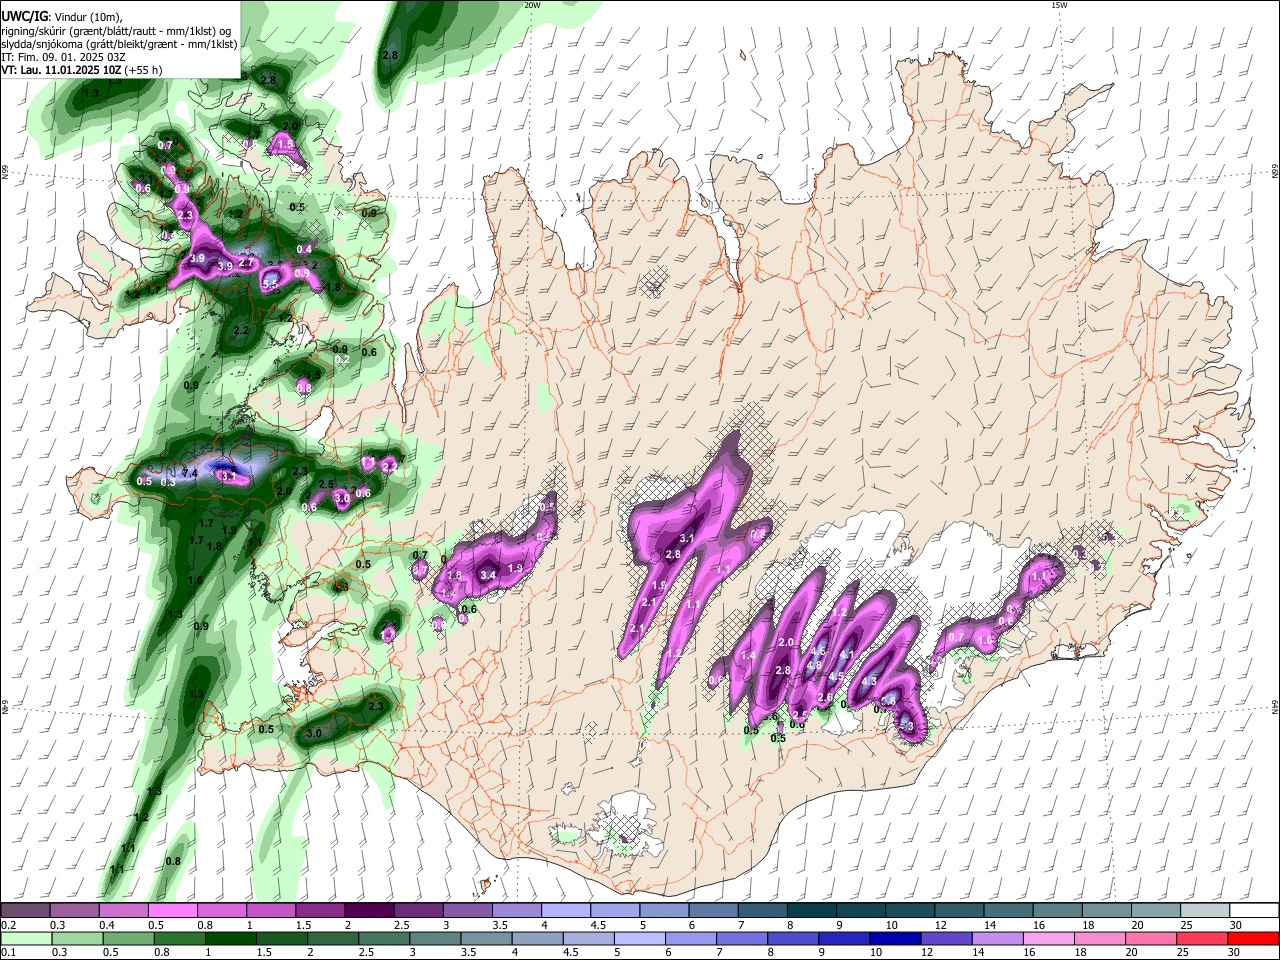Click the '20W' longitude label
1280x960 pixels.
click(532, 5)
